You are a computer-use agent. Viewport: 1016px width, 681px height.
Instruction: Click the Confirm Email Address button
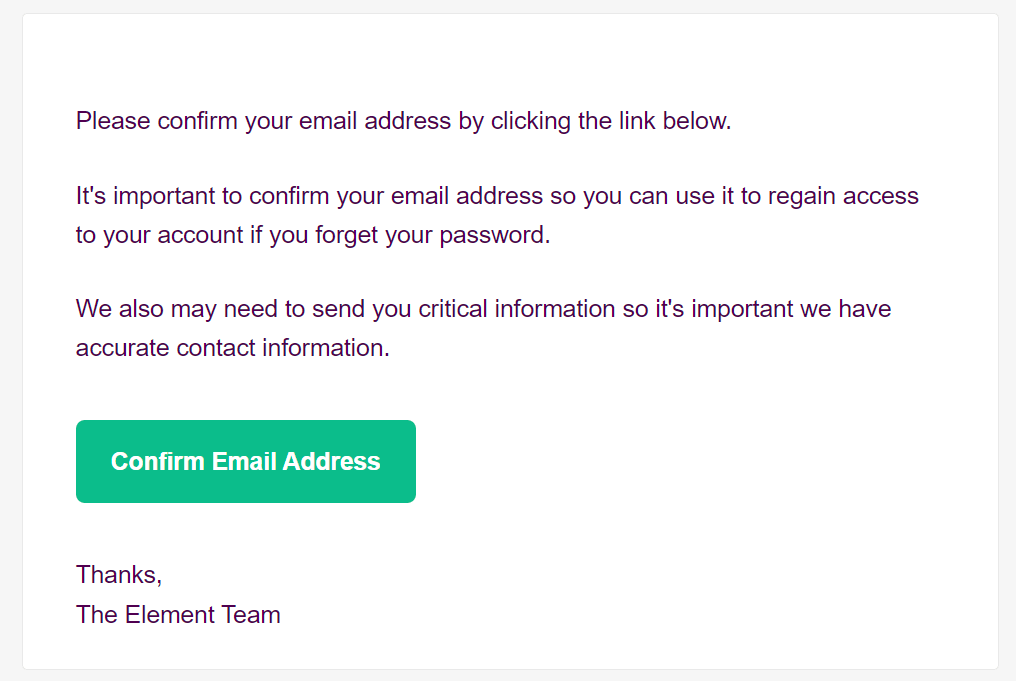(246, 461)
